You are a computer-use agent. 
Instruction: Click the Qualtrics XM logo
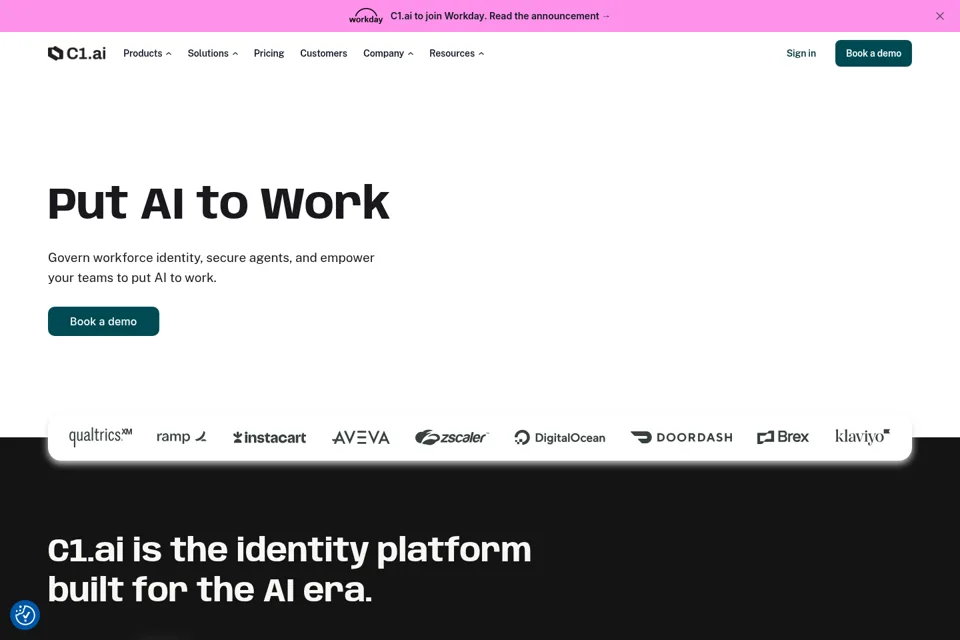(100, 437)
